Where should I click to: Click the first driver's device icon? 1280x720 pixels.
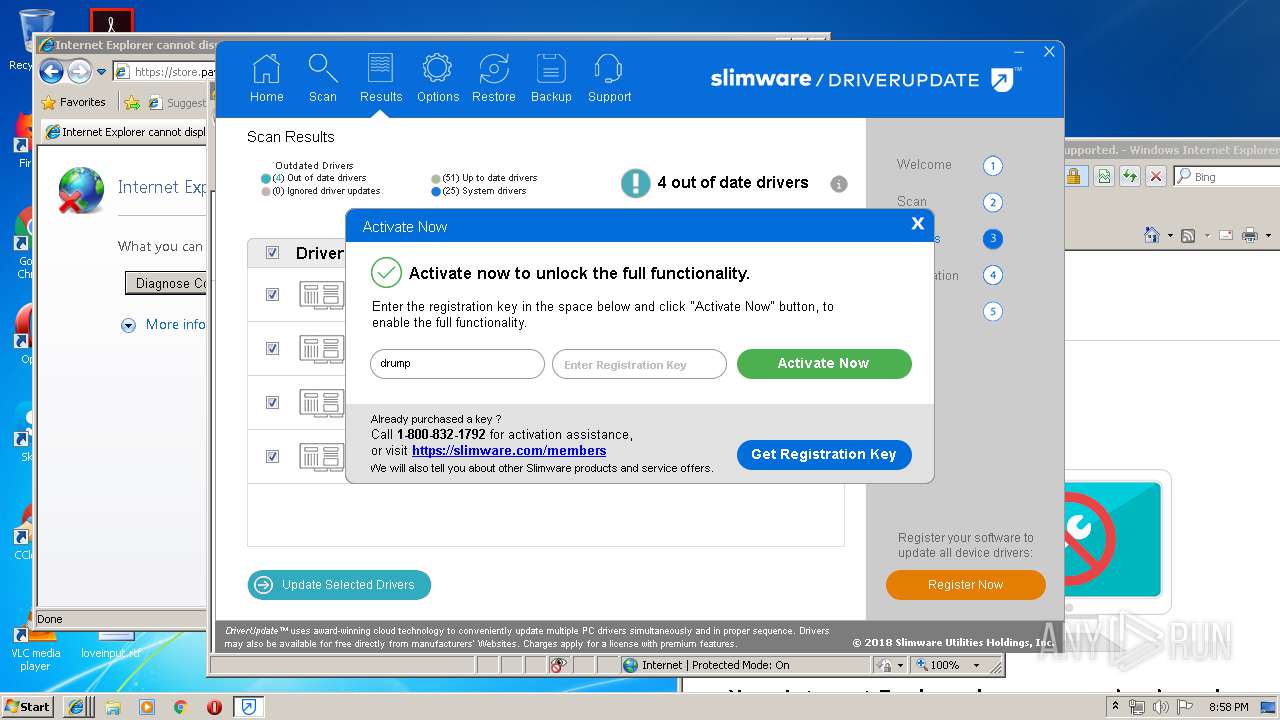(322, 295)
